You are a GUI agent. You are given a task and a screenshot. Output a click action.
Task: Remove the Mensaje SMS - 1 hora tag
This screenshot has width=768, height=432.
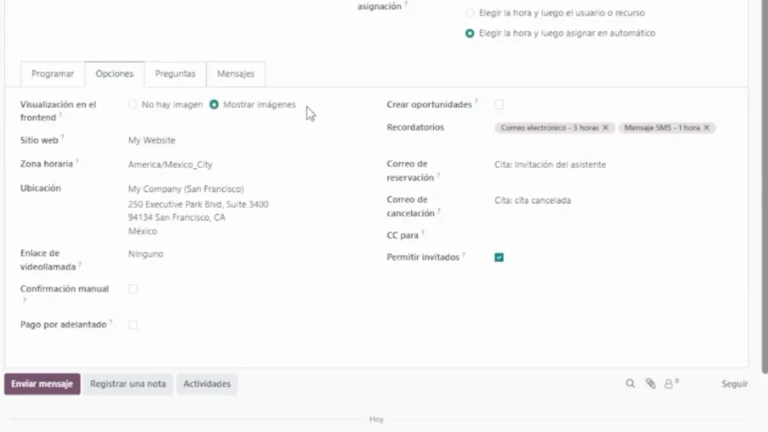point(707,128)
